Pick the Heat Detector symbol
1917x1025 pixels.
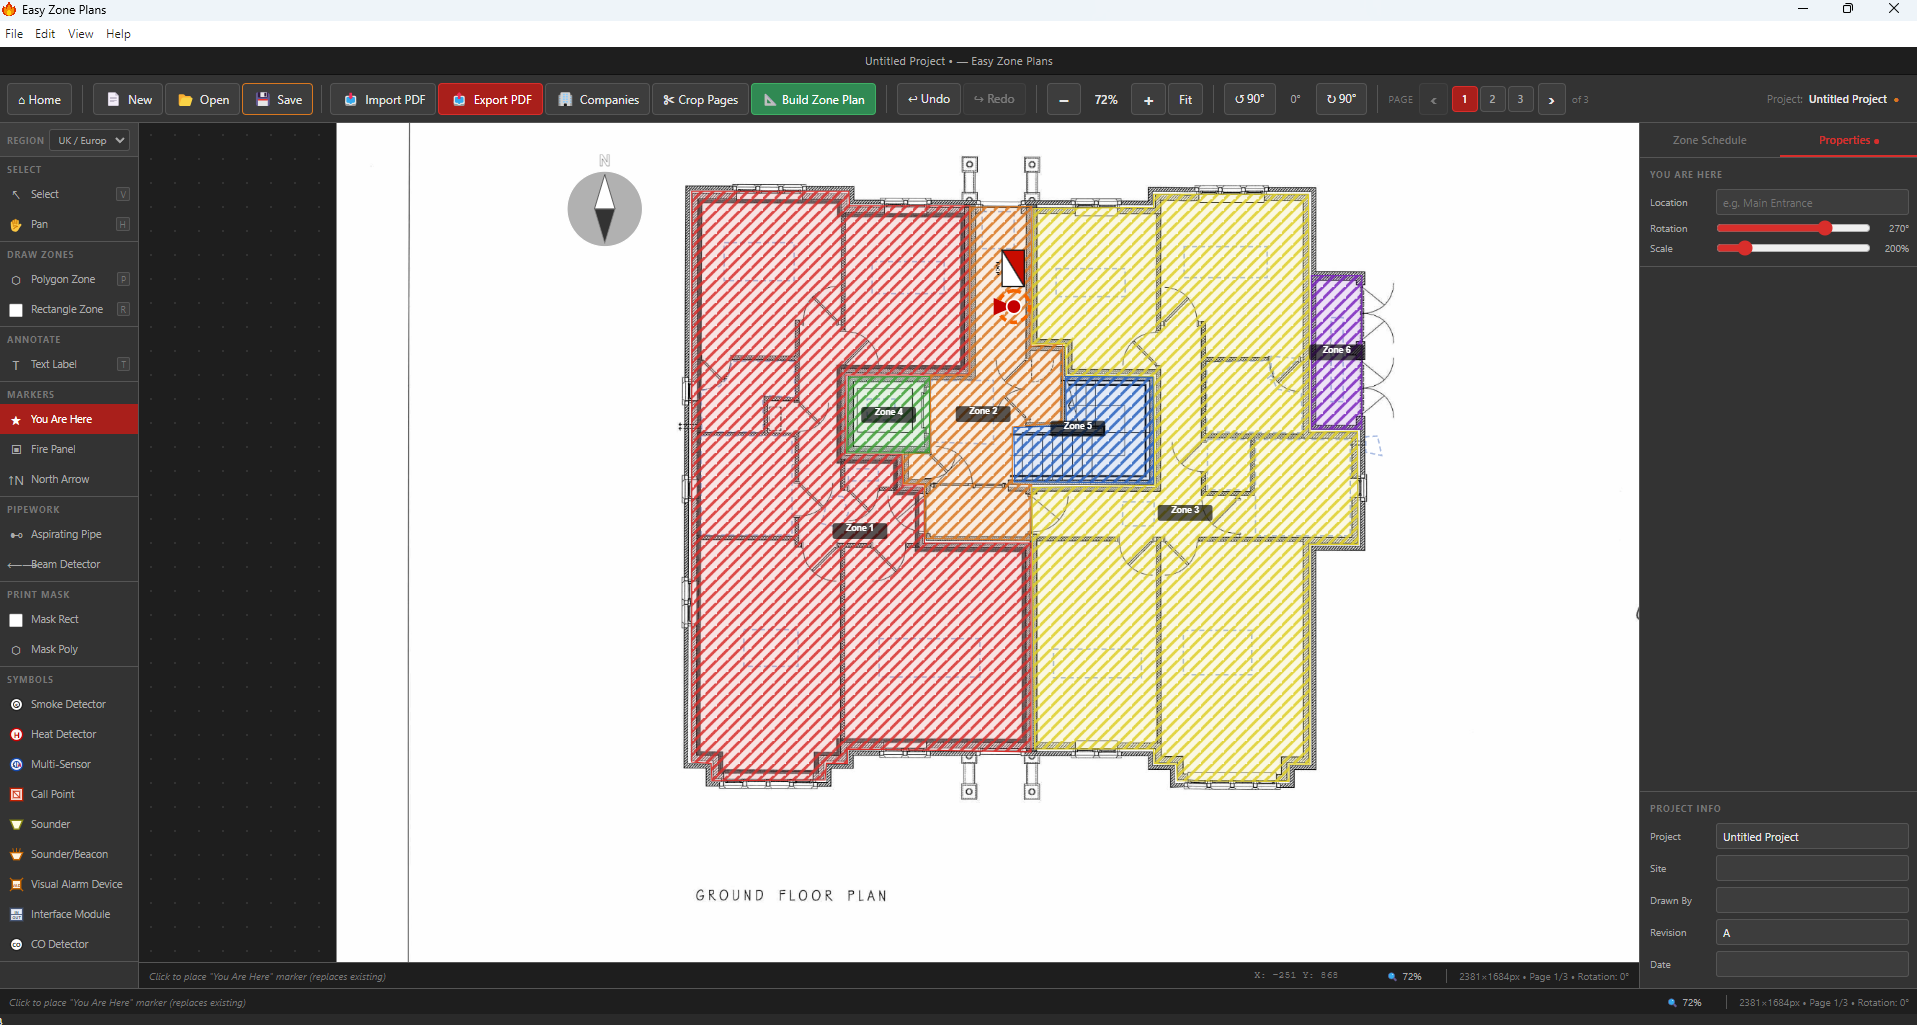click(x=69, y=734)
